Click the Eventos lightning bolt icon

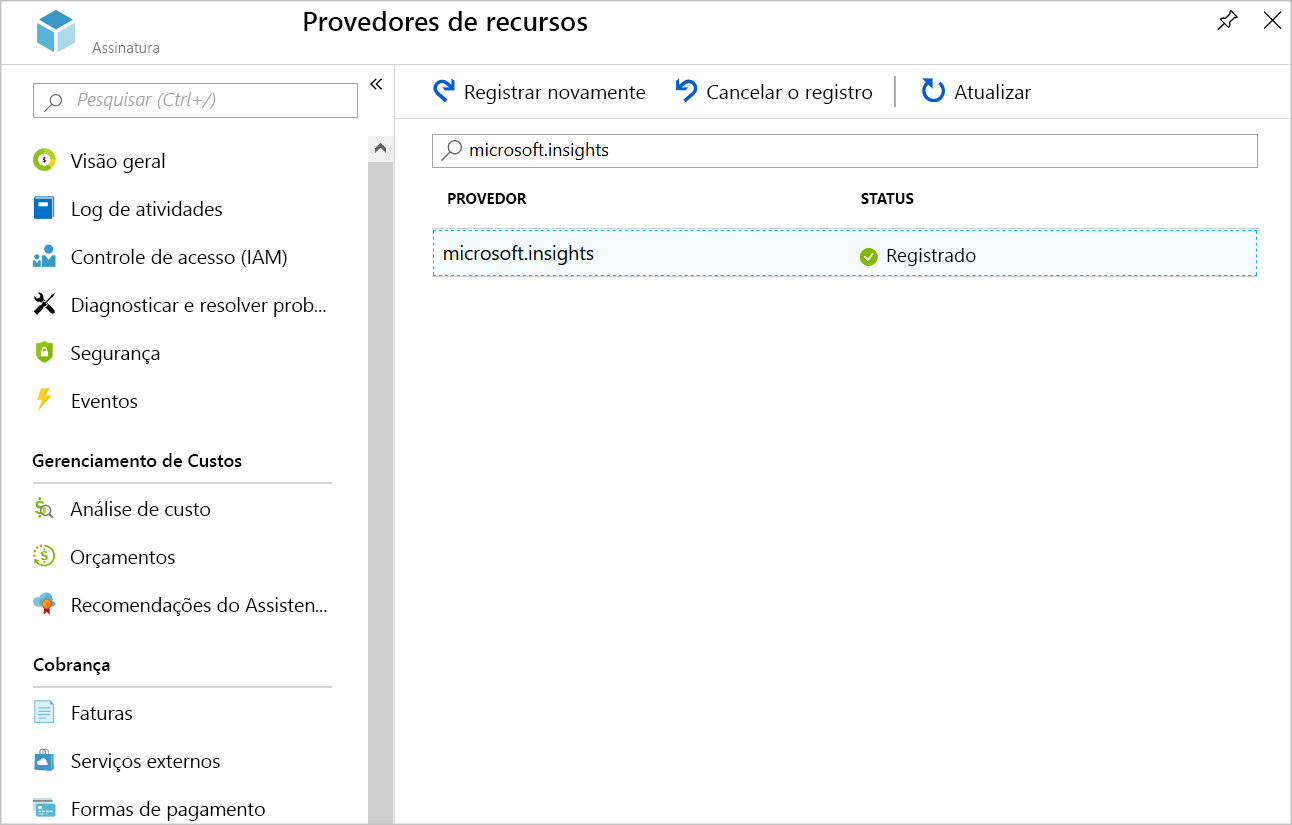(44, 400)
